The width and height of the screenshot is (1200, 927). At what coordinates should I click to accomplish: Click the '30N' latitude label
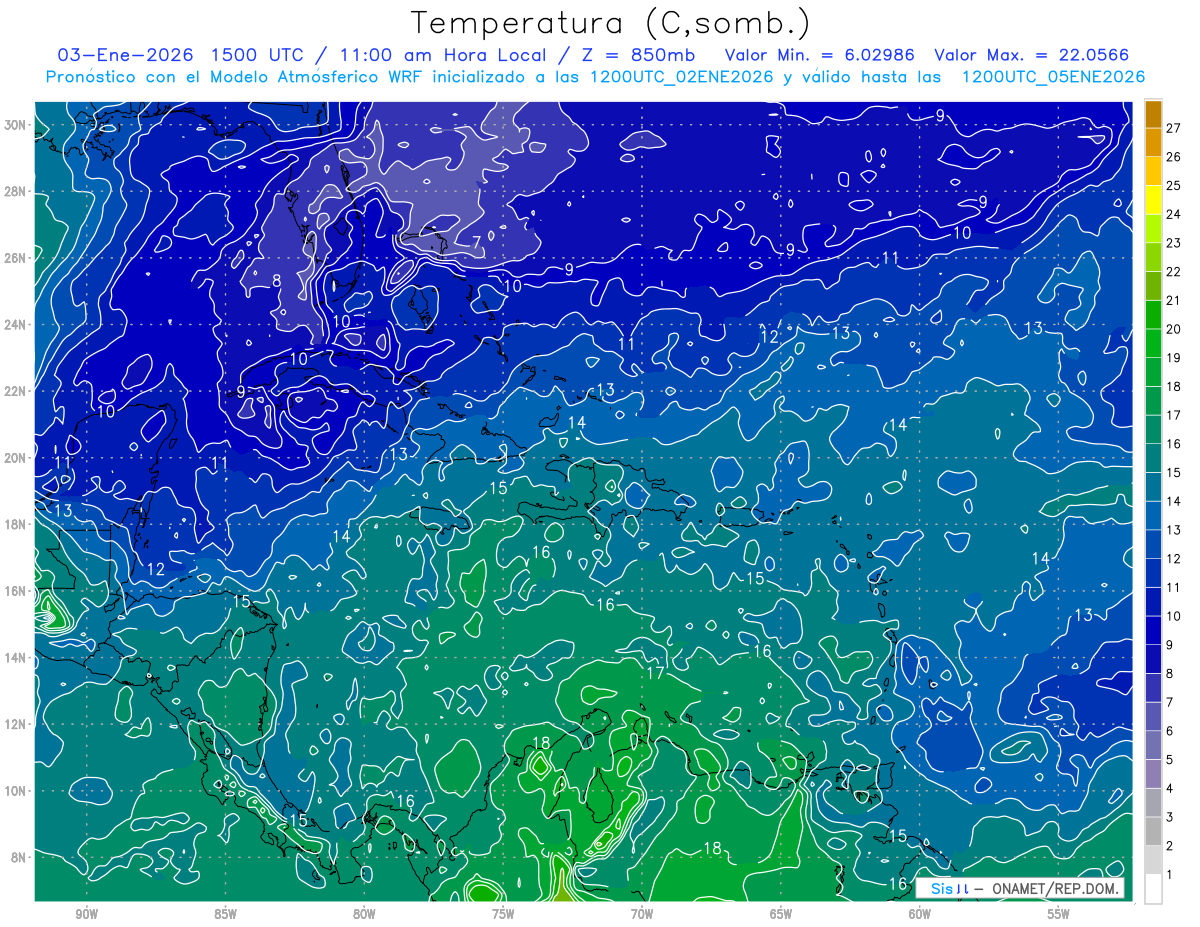click(x=16, y=125)
